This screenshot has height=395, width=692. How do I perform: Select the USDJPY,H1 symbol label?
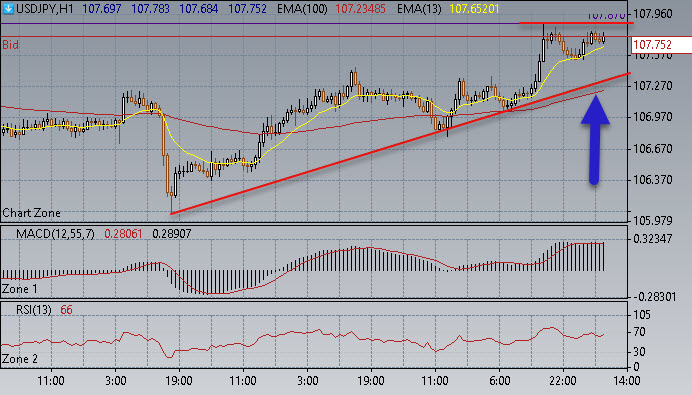coord(45,9)
